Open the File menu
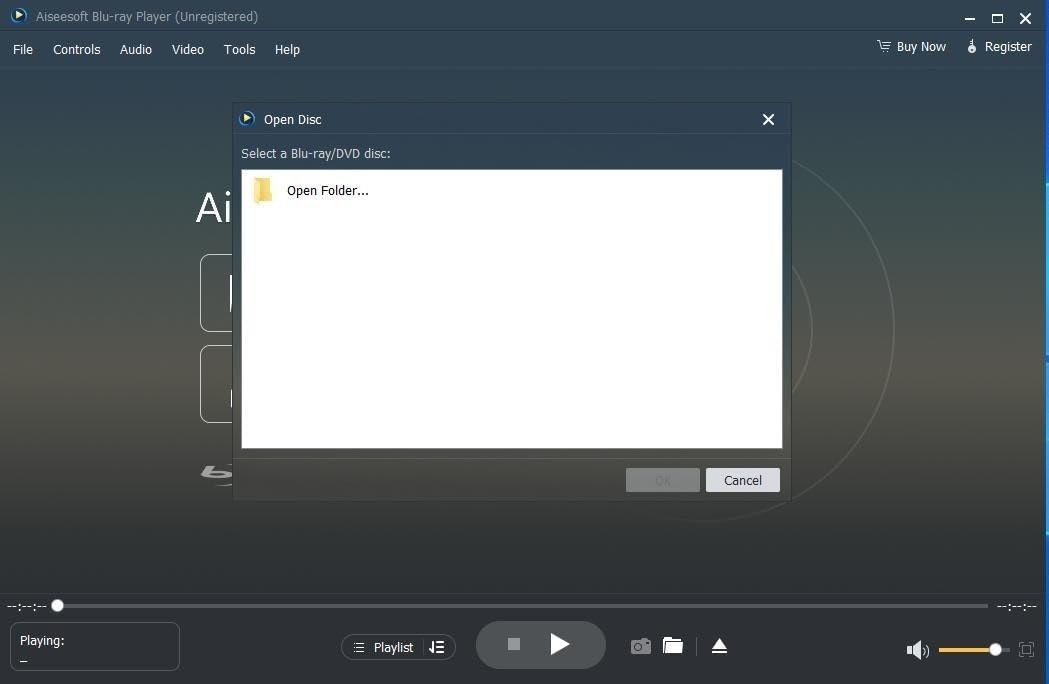This screenshot has width=1049, height=684. click(23, 50)
